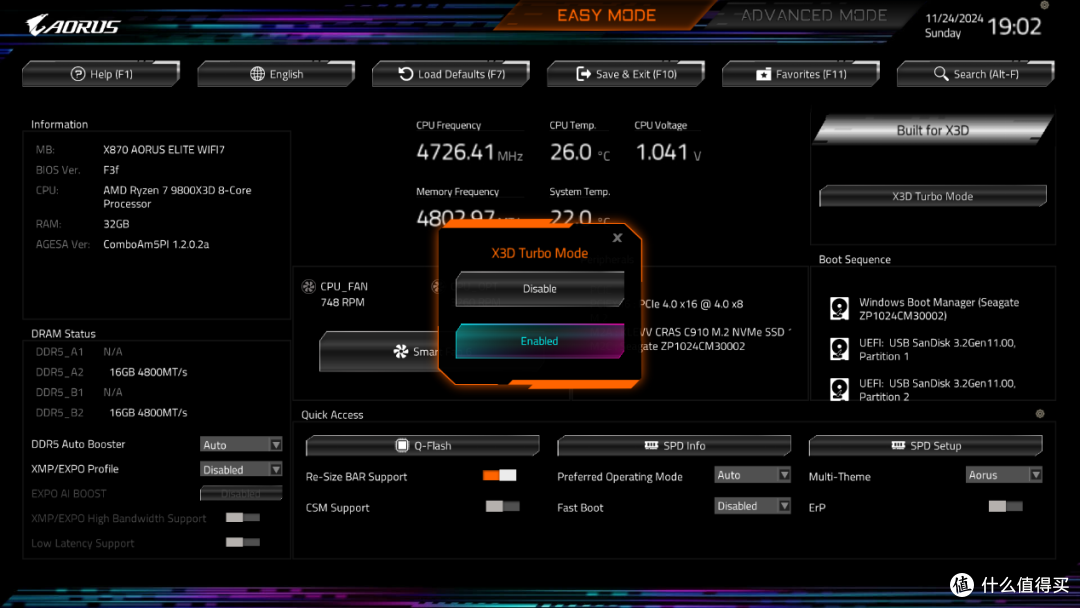Click the English language button
1080x608 pixels.
(x=276, y=74)
